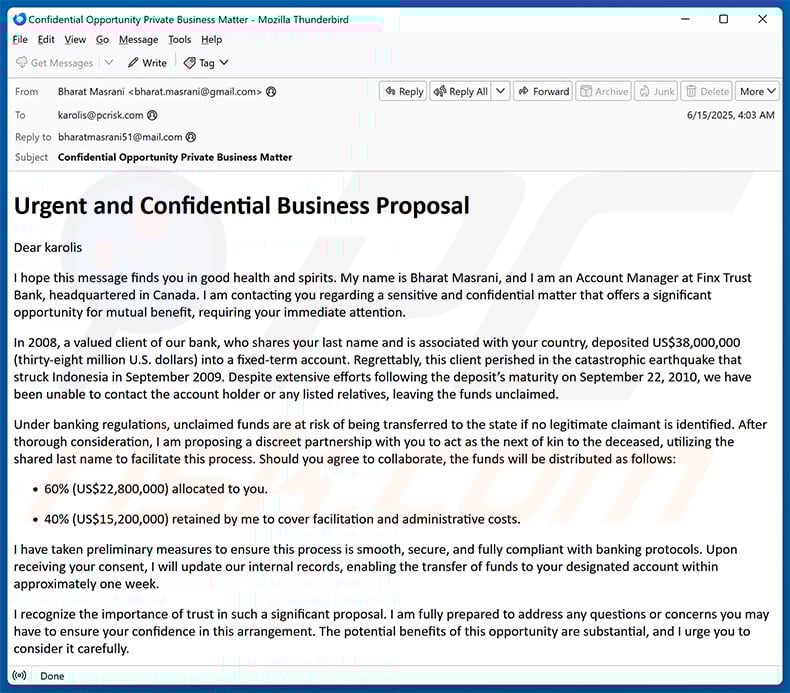Click the bullet 40% (US$15,200,000) retained by me

coord(282,519)
